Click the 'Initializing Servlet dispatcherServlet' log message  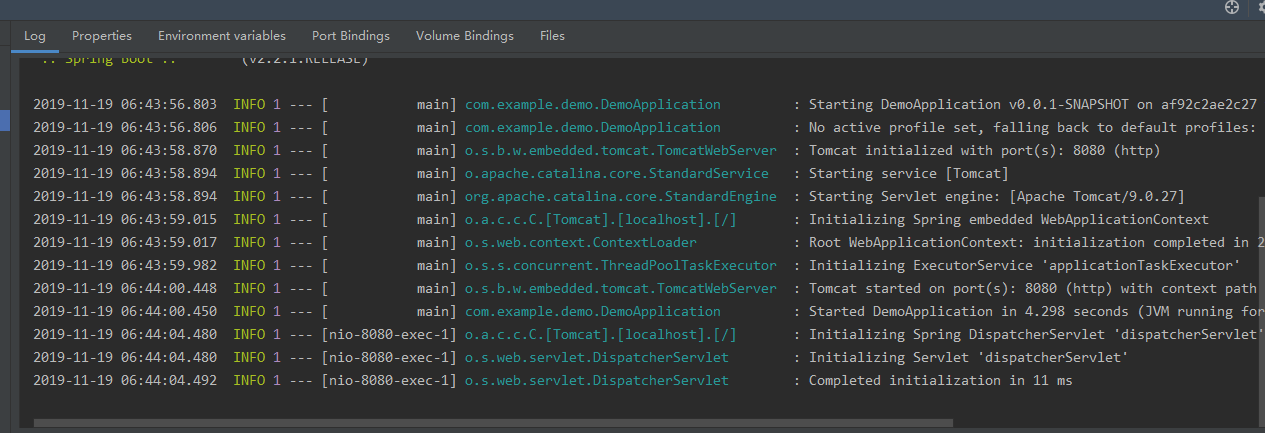[968, 357]
